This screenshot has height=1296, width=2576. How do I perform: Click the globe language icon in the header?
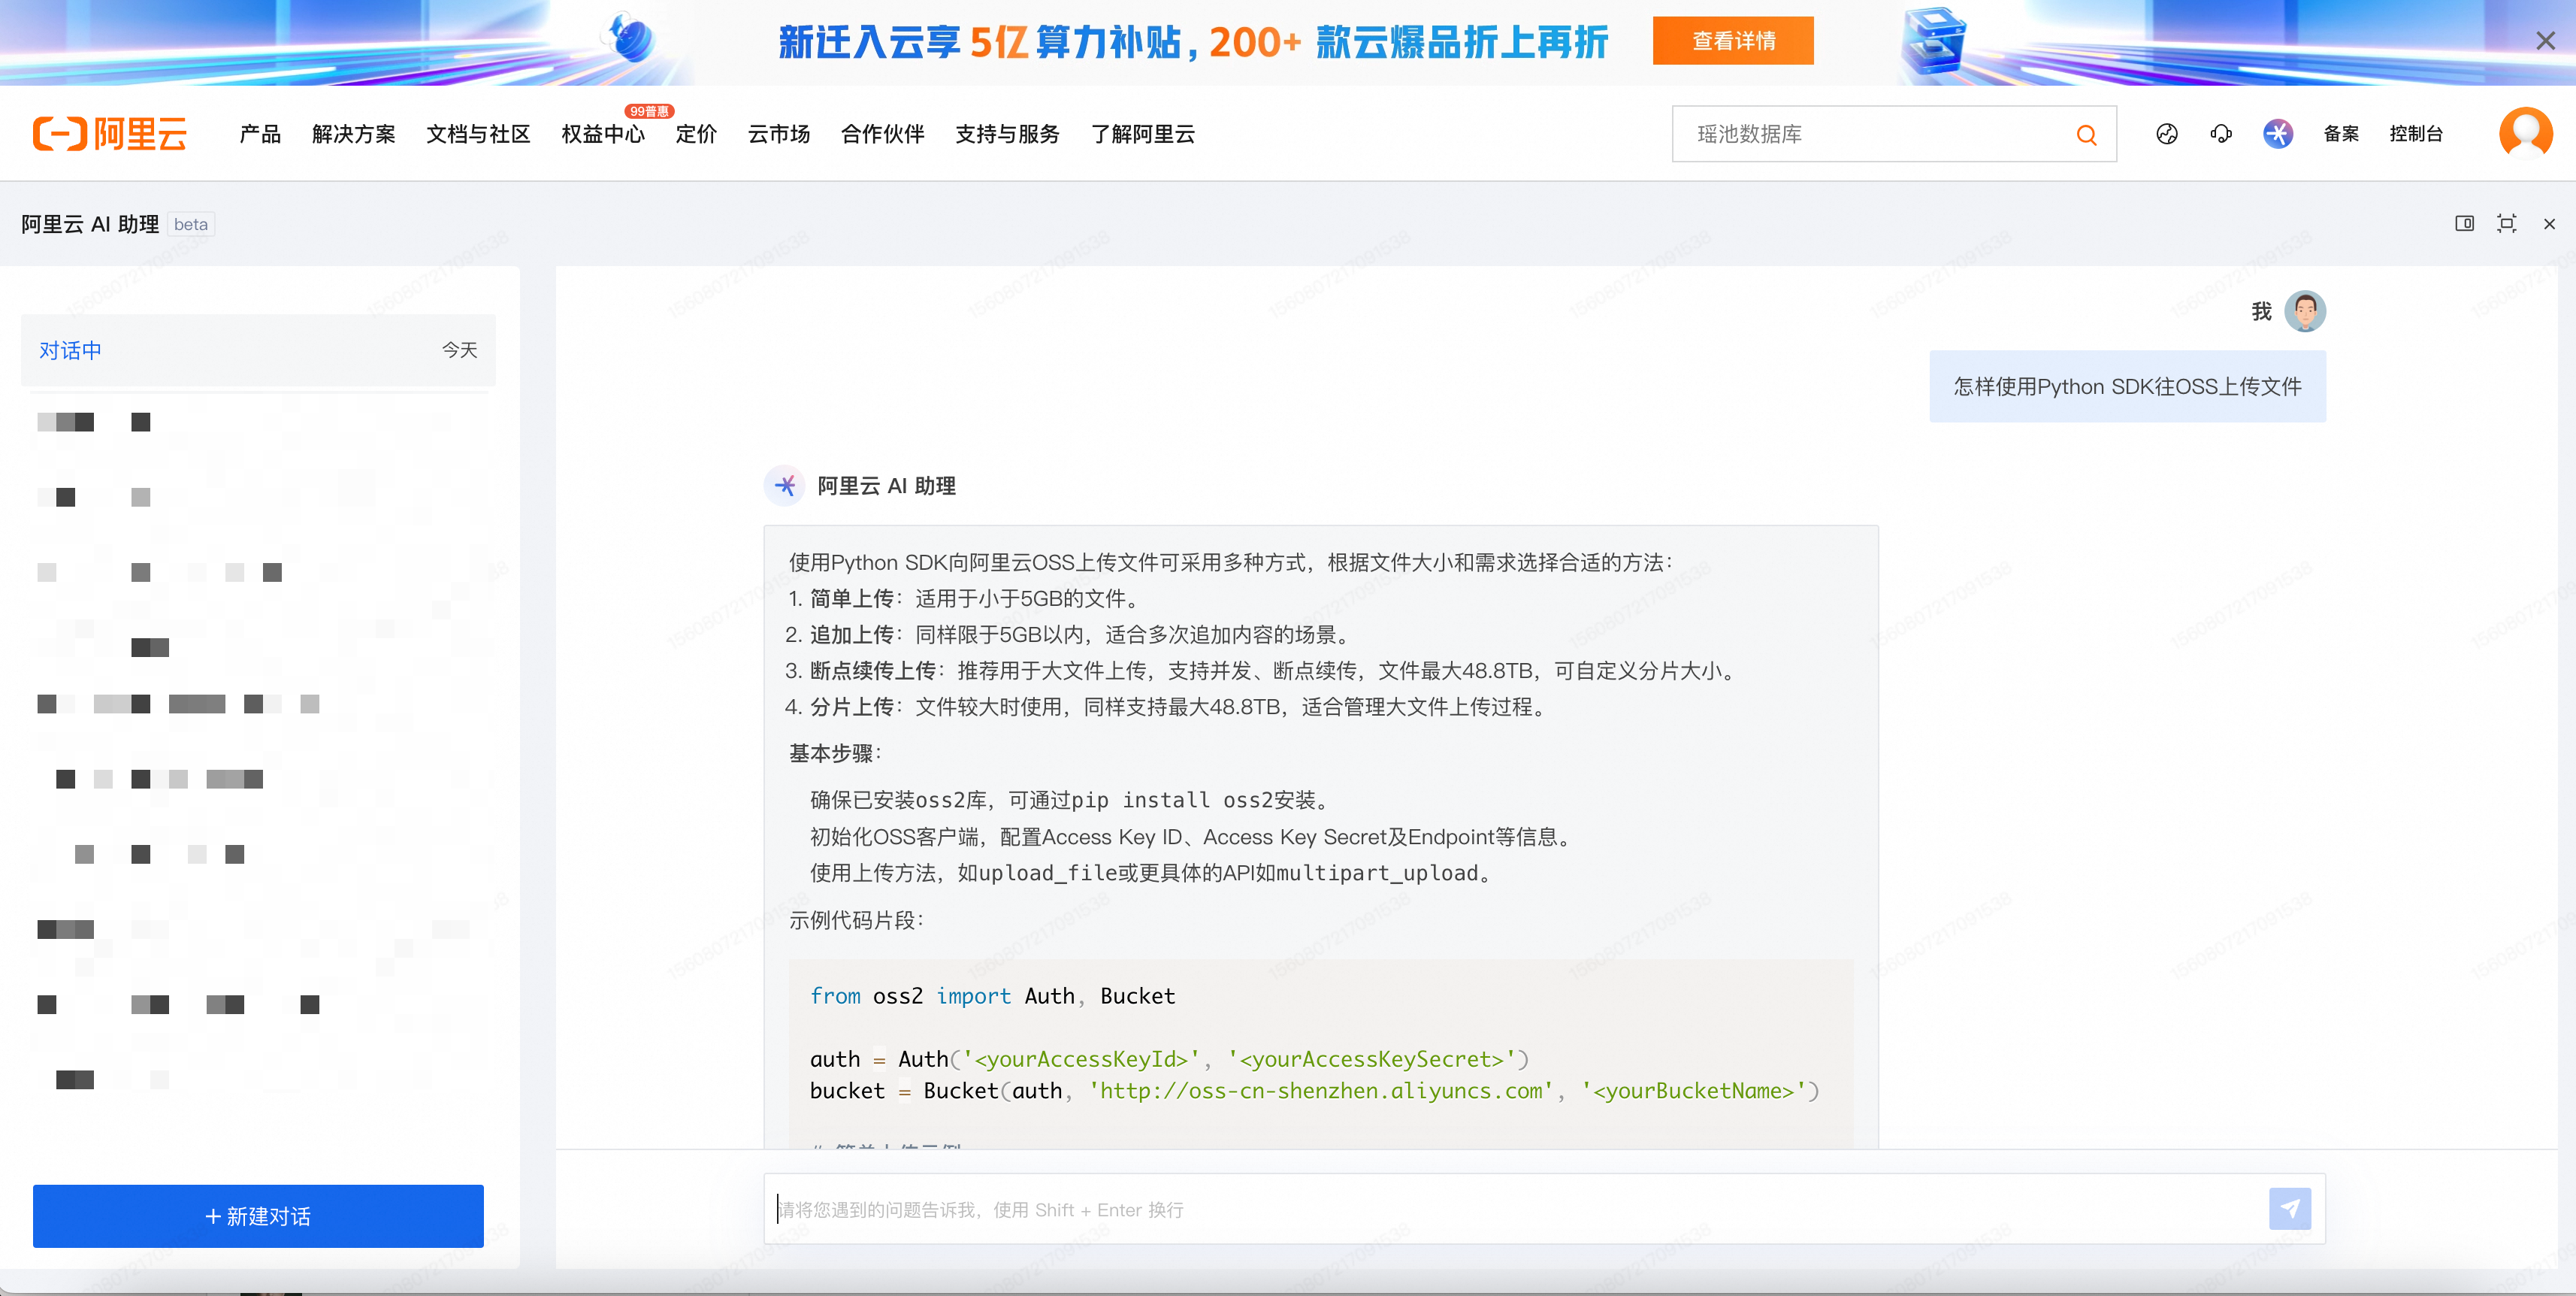tap(2166, 134)
